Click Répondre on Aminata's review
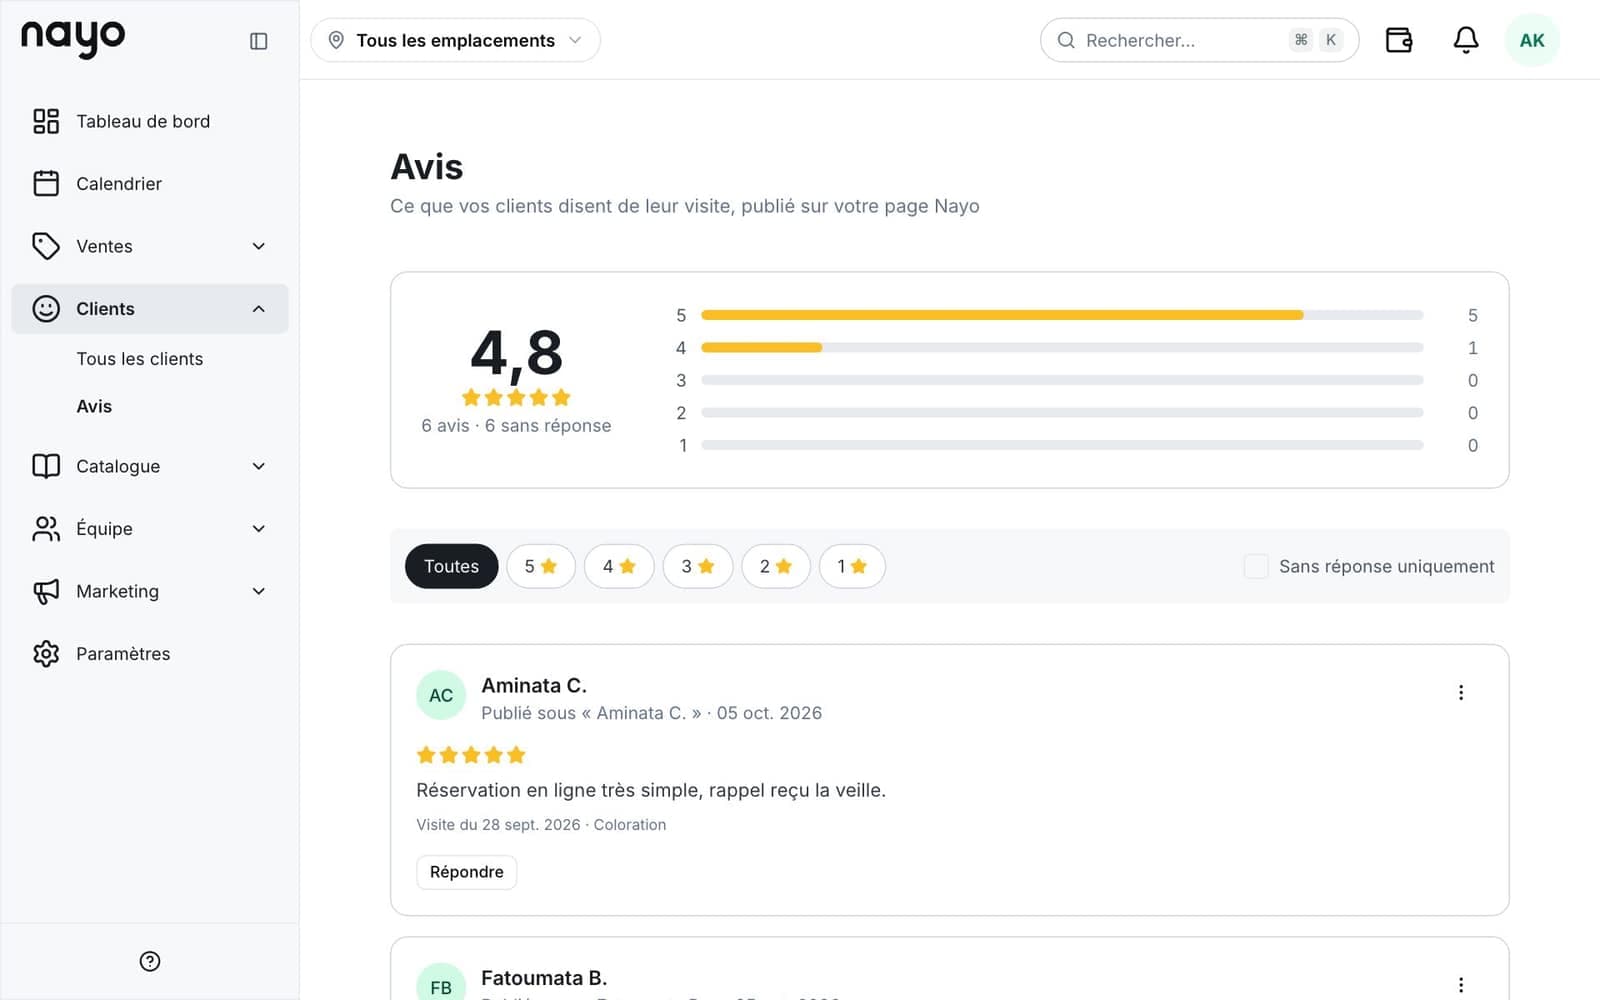 tap(467, 872)
